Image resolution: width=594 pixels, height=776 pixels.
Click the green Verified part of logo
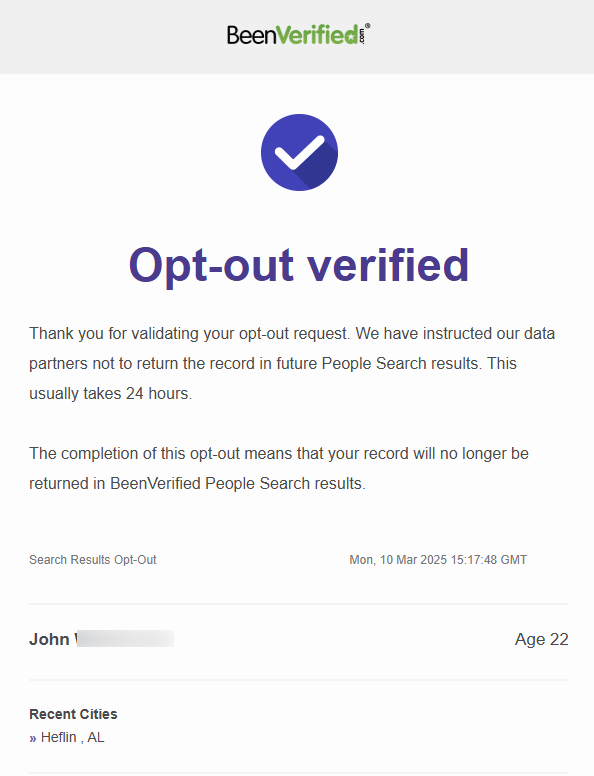pyautogui.click(x=317, y=35)
